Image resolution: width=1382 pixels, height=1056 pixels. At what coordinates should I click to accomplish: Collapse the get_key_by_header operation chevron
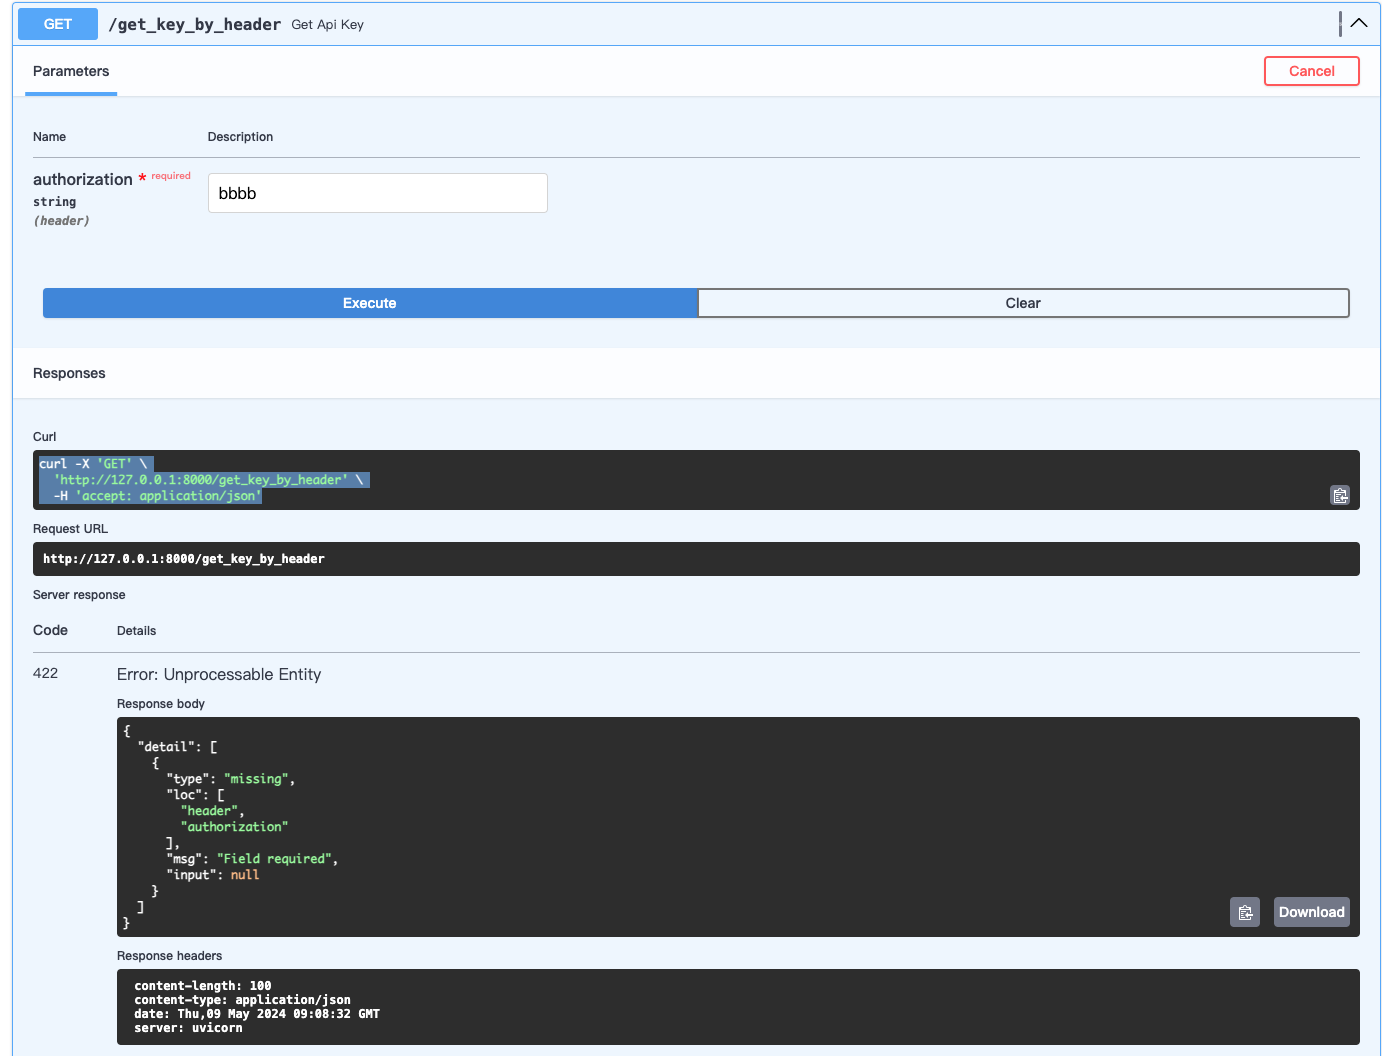[1358, 23]
